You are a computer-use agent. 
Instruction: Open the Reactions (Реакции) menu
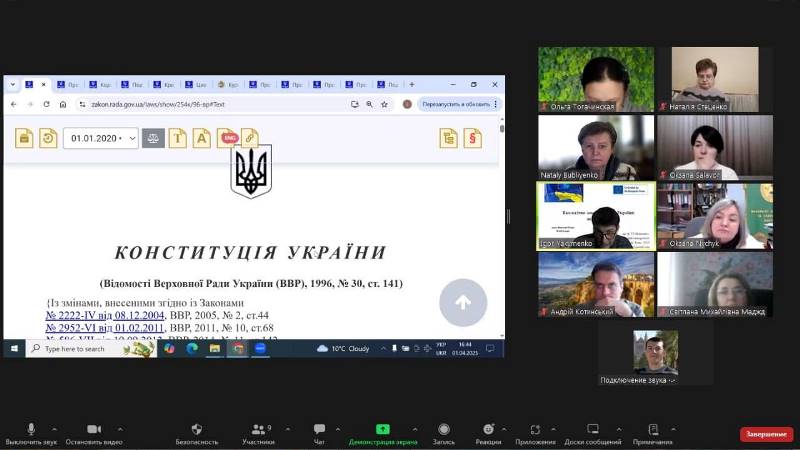pyautogui.click(x=488, y=434)
